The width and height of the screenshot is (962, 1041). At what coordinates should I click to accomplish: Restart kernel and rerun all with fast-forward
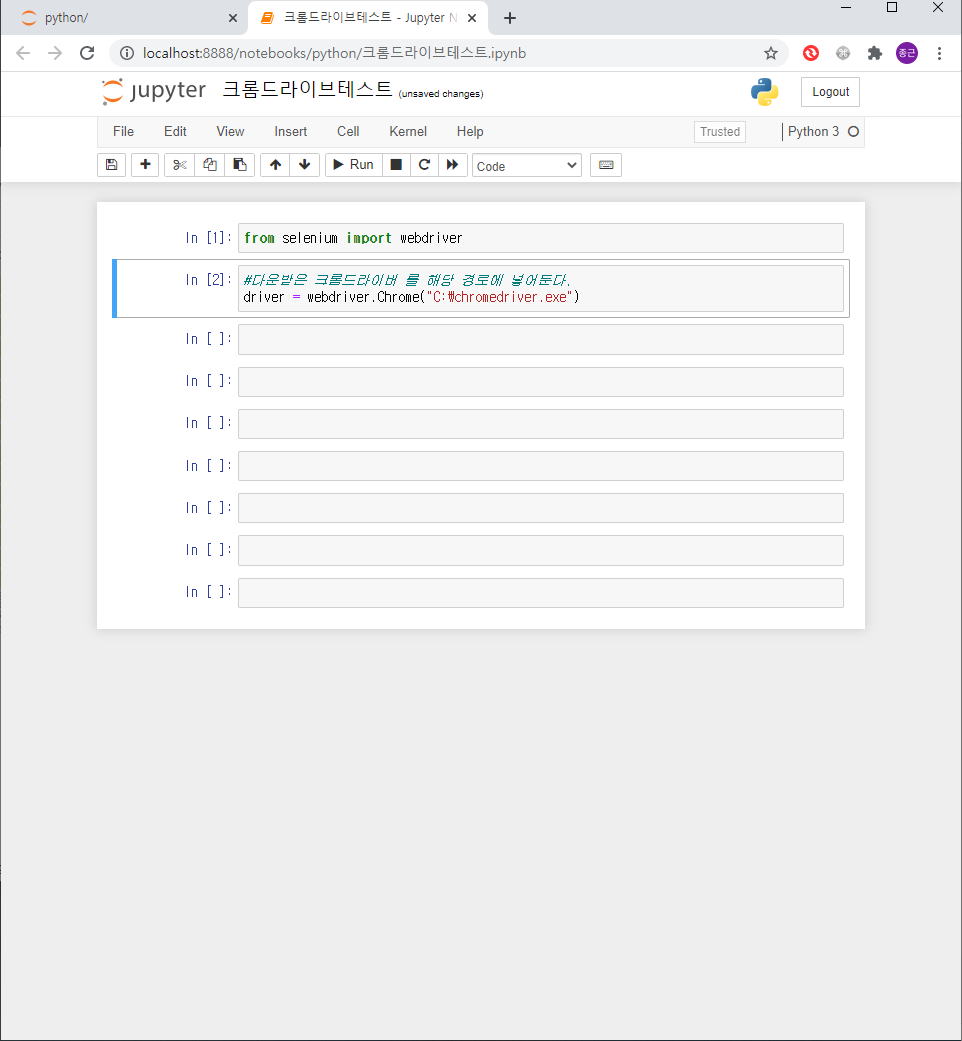pyautogui.click(x=453, y=165)
